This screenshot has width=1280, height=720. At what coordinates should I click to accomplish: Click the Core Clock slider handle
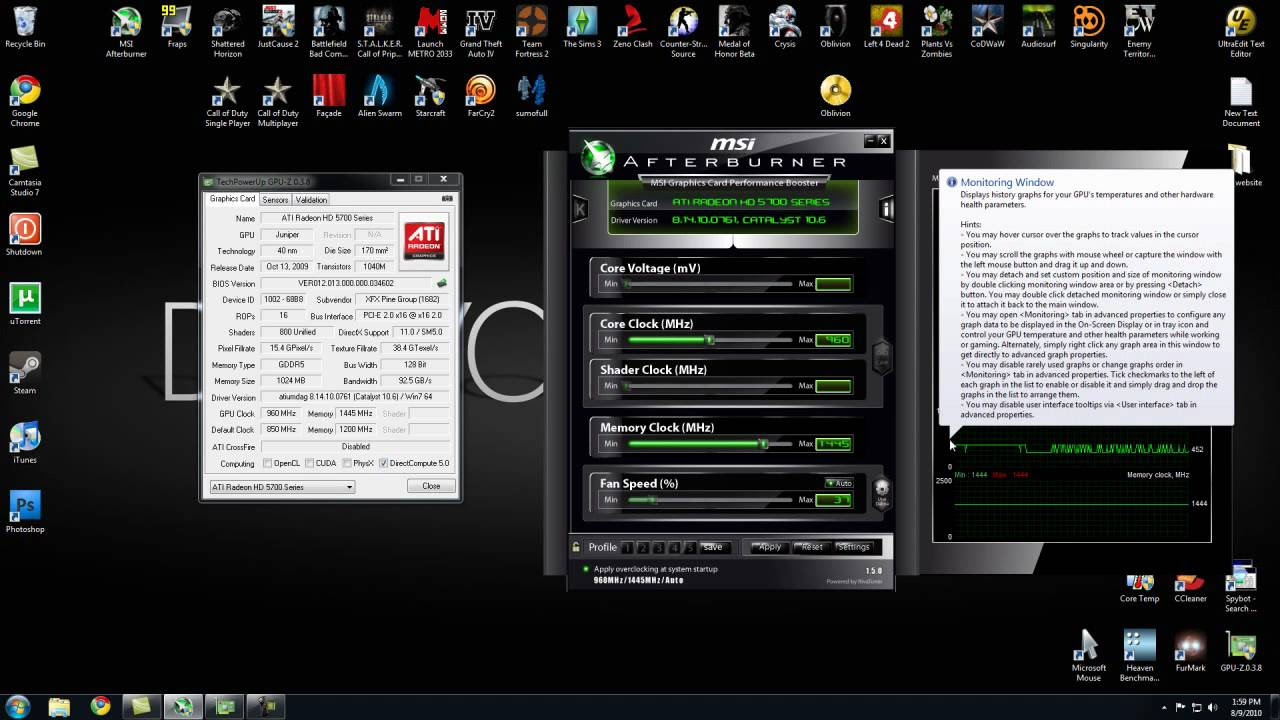[x=709, y=340]
